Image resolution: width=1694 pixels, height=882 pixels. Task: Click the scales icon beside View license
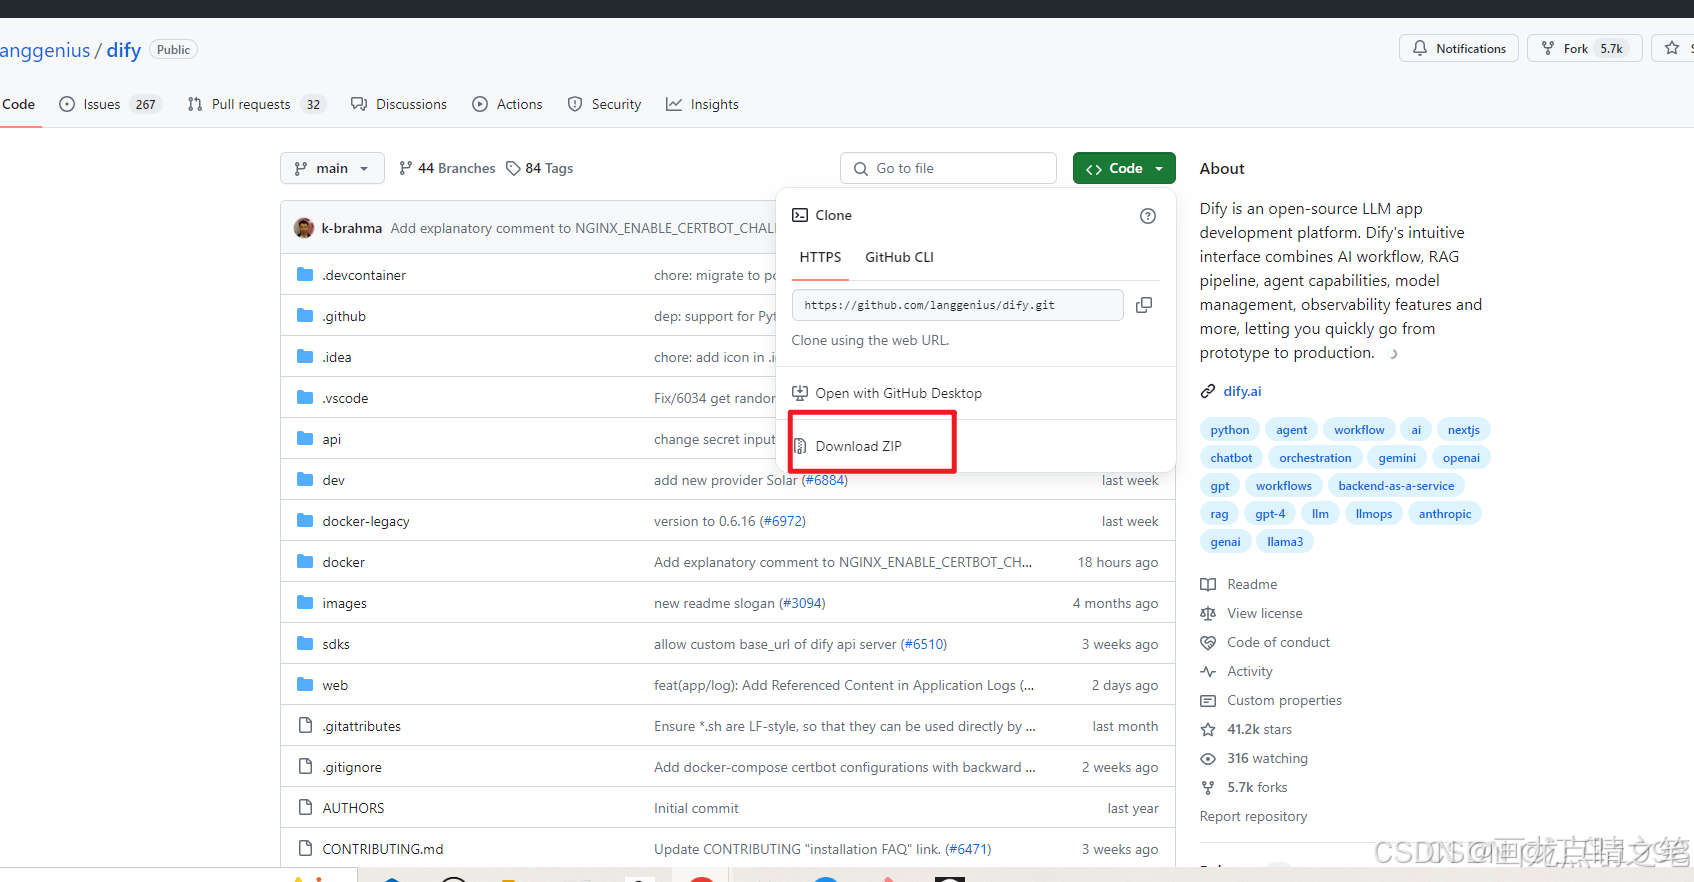(1208, 613)
